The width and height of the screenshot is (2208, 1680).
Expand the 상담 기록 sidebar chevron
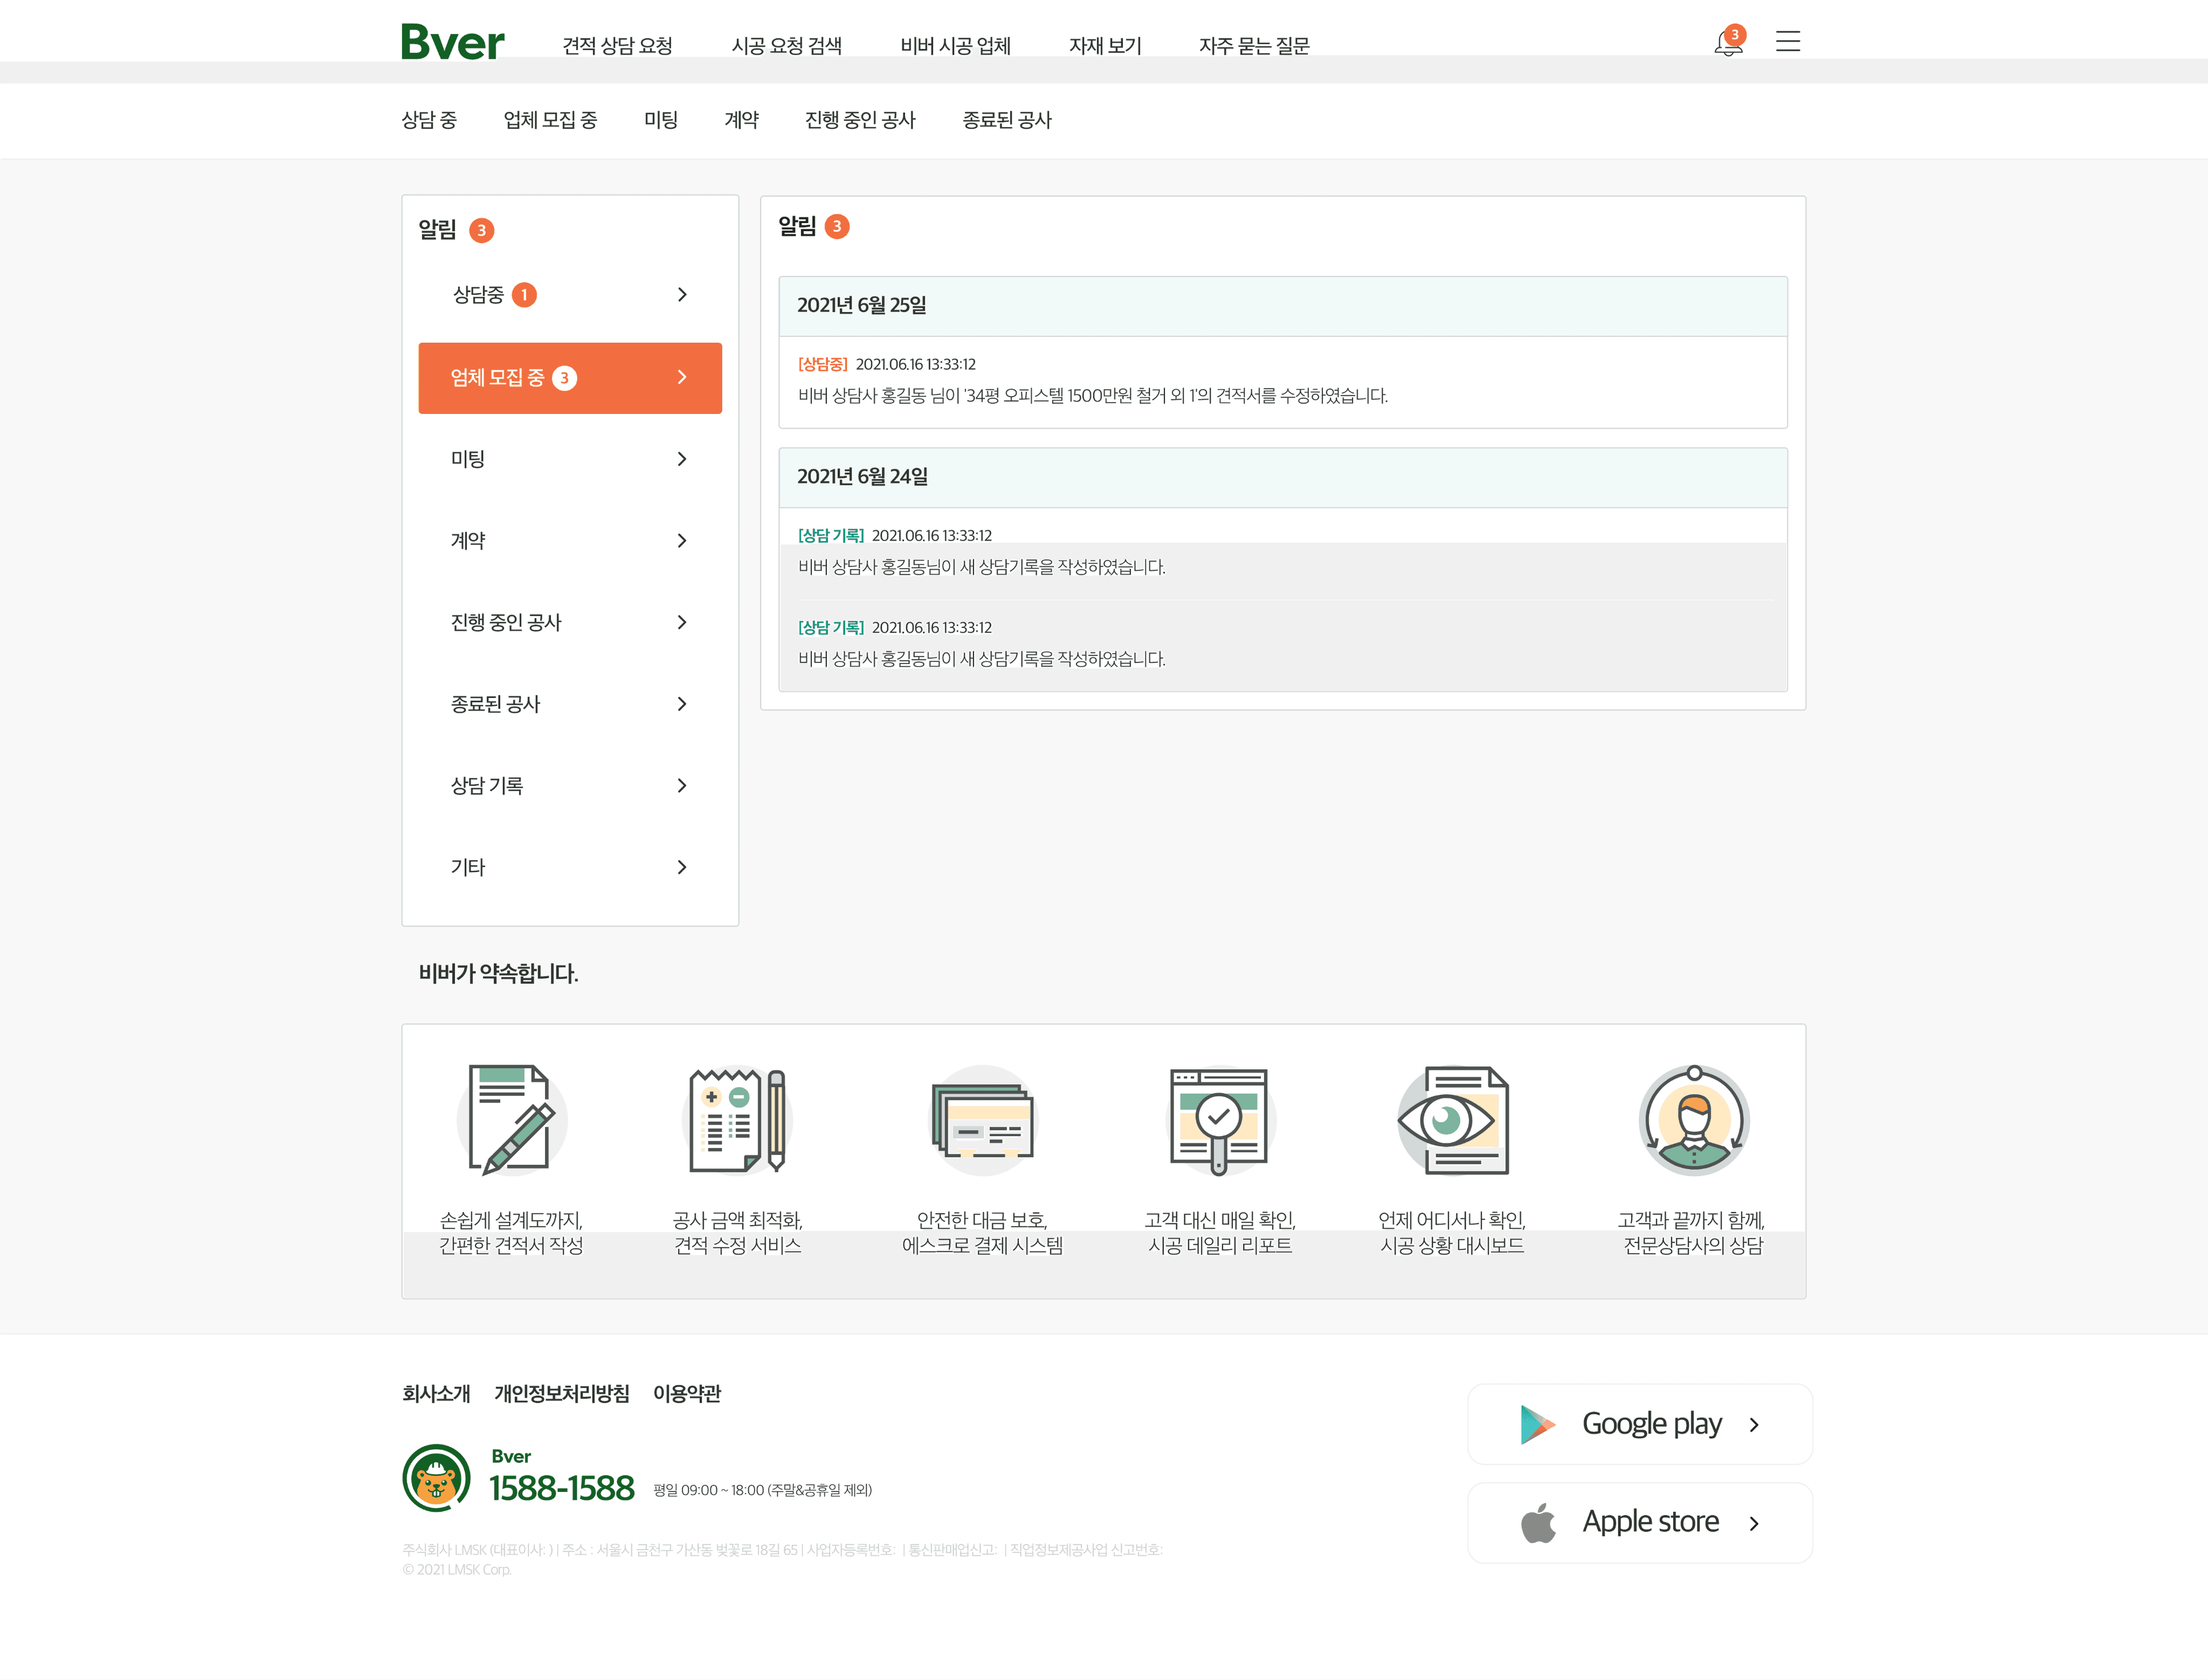click(682, 786)
